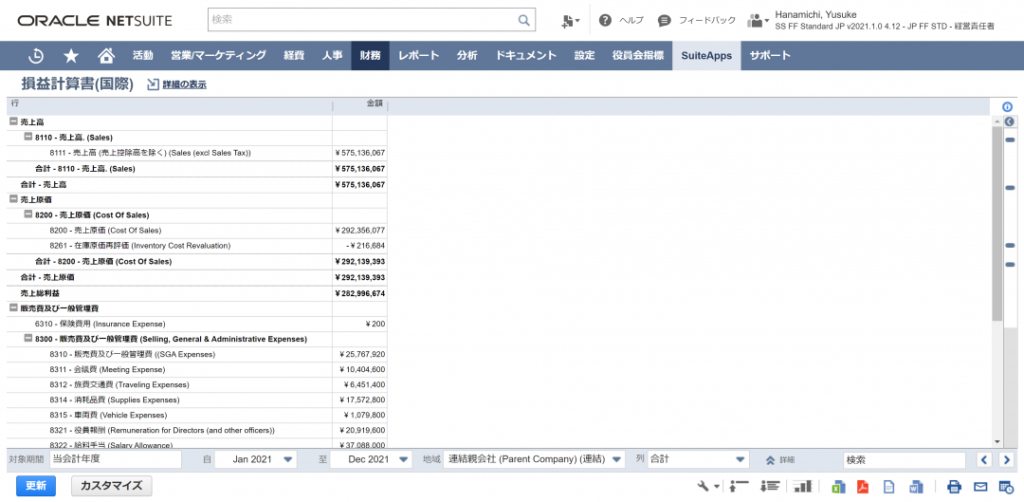Open the Dec 2021 end period dropdown
Image resolution: width=1024 pixels, height=502 pixels.
pos(404,460)
